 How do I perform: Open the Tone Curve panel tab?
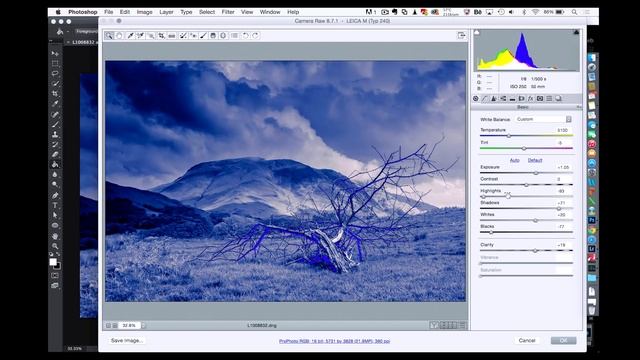[485, 99]
